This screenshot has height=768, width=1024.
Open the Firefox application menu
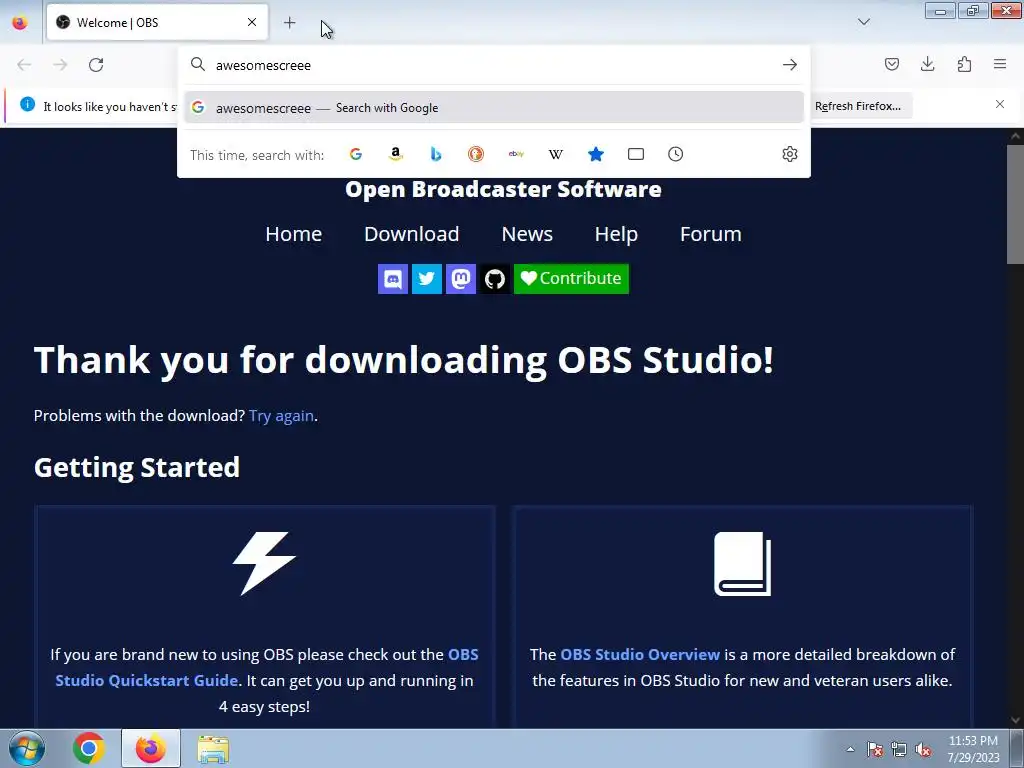[x=1000, y=64]
